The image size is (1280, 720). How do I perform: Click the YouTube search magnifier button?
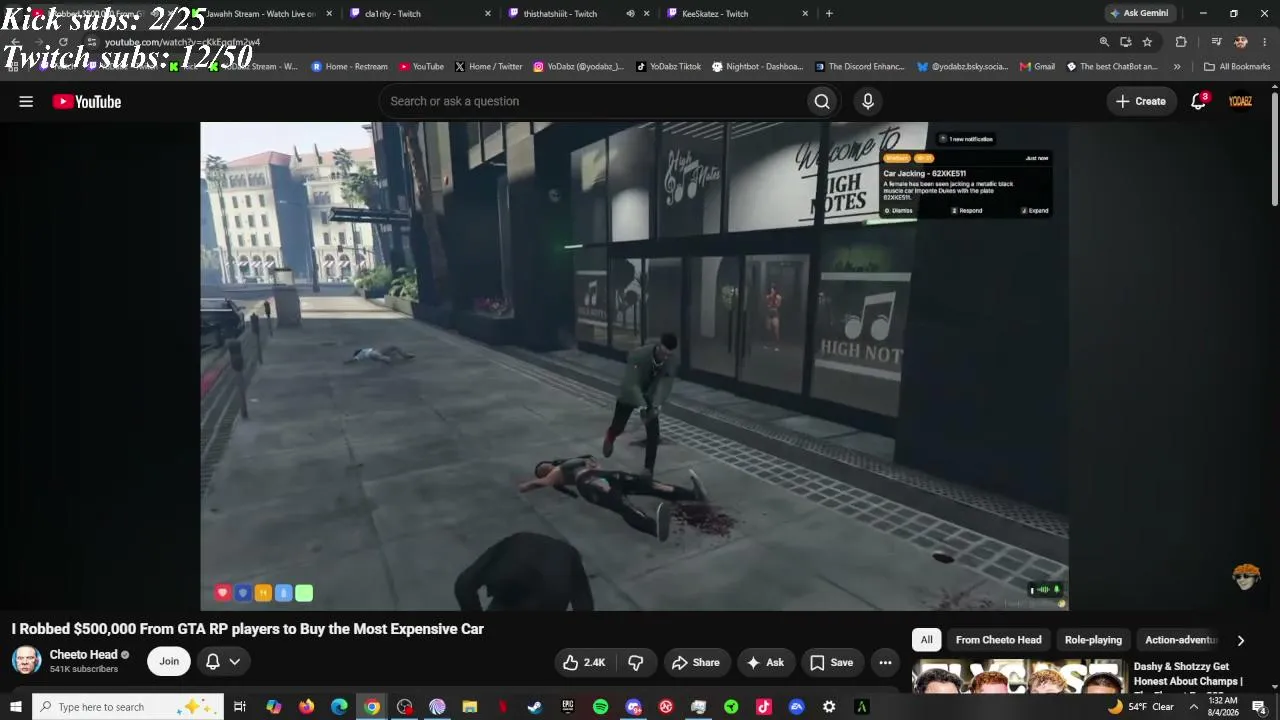click(822, 101)
